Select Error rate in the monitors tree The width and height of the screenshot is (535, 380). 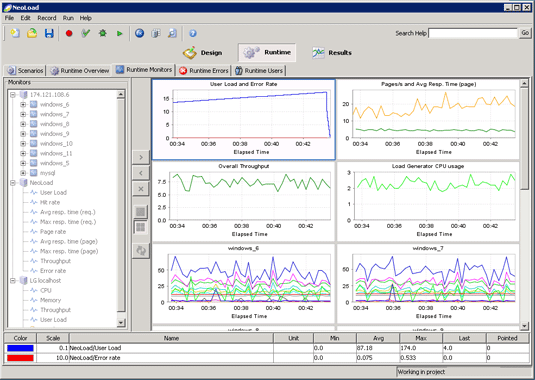[x=53, y=271]
